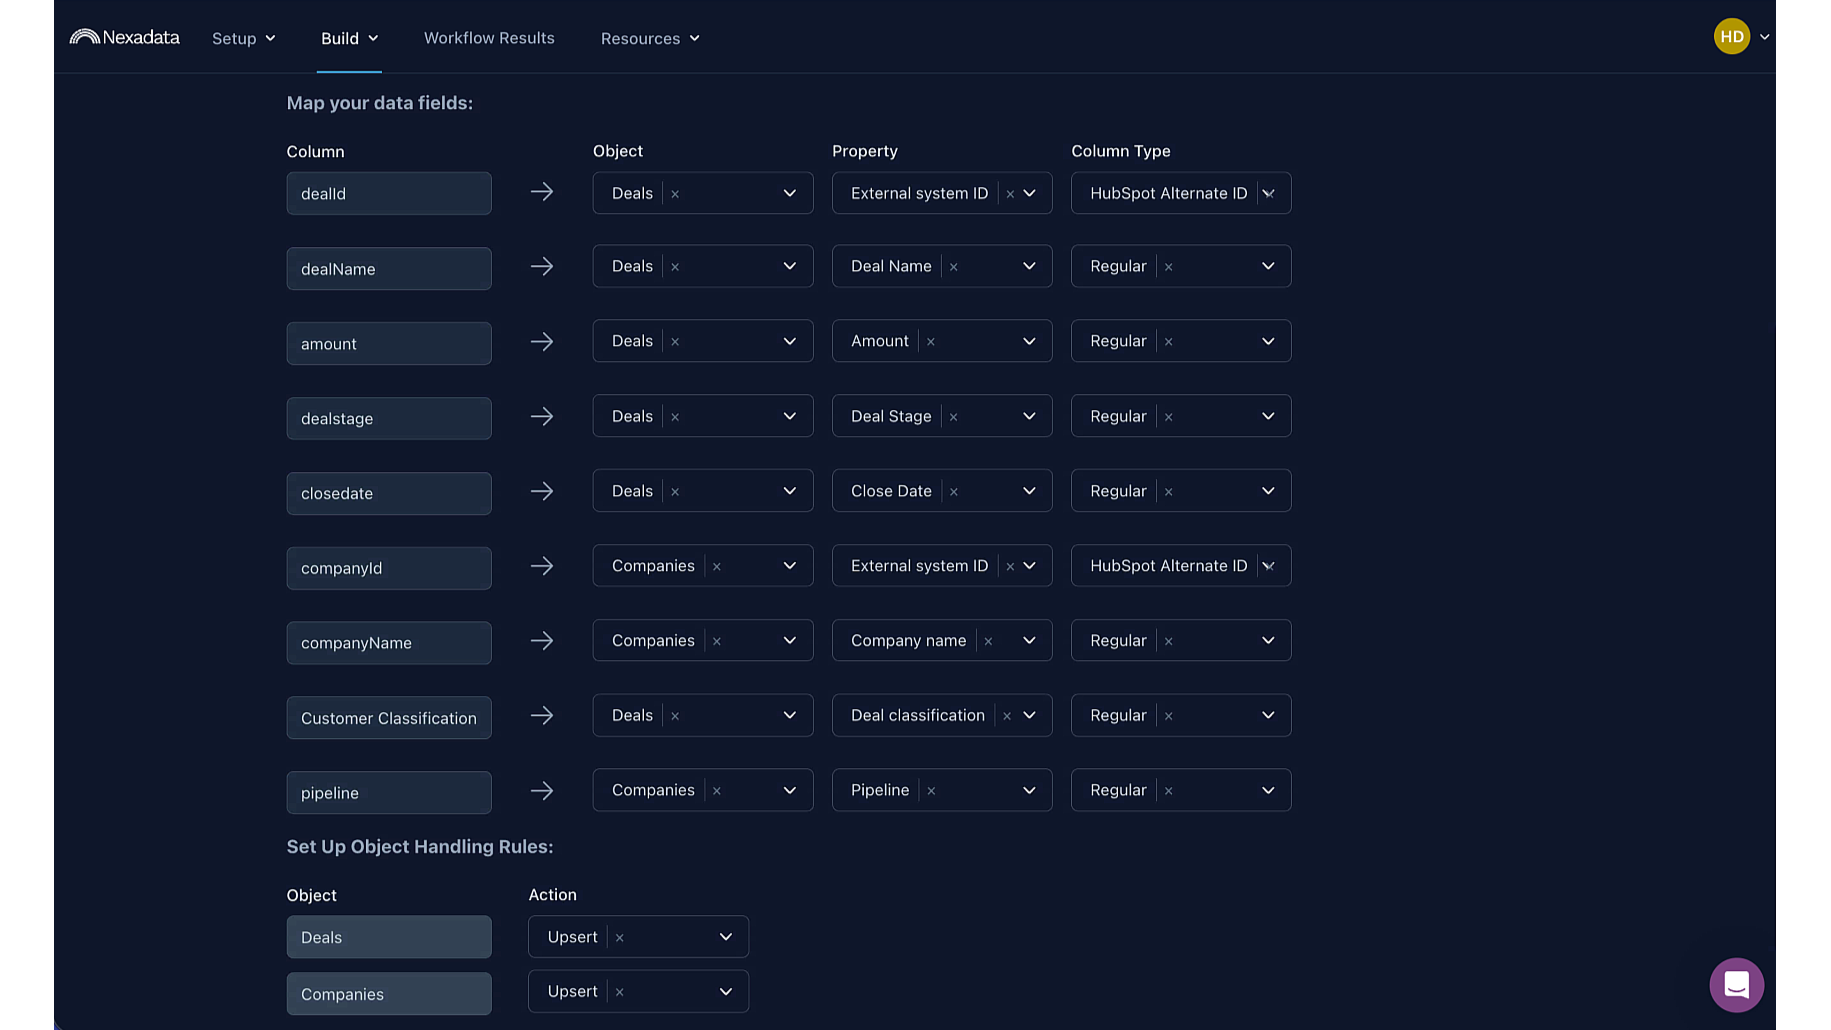Remove the Amount property tag

point(929,341)
